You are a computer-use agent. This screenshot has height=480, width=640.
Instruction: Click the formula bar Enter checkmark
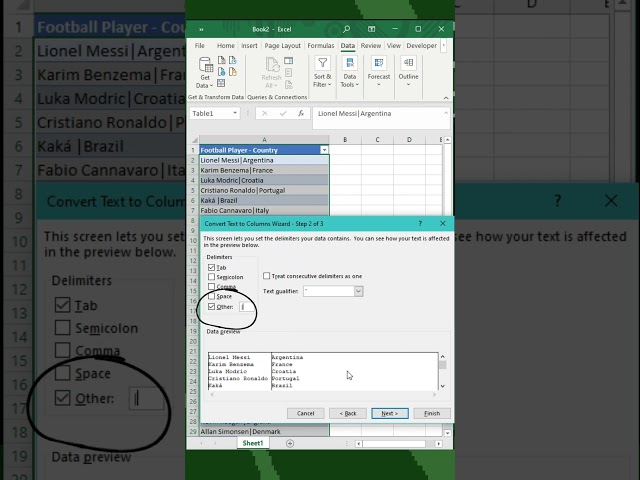coord(283,113)
